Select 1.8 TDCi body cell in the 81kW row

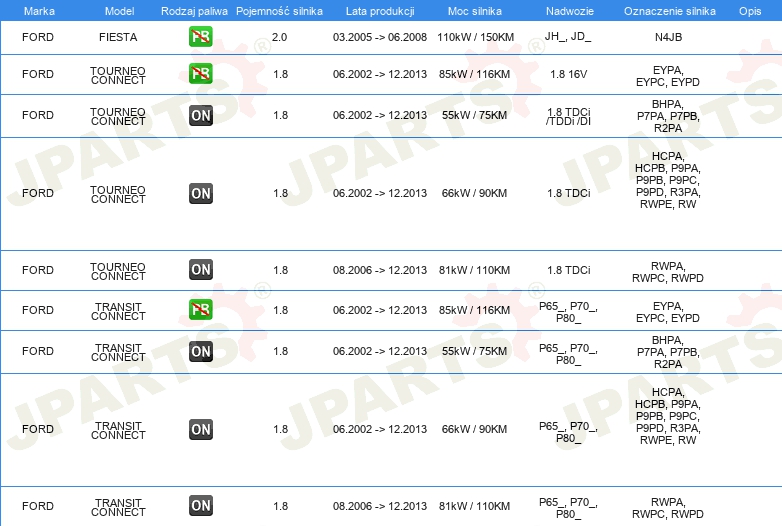click(569, 270)
